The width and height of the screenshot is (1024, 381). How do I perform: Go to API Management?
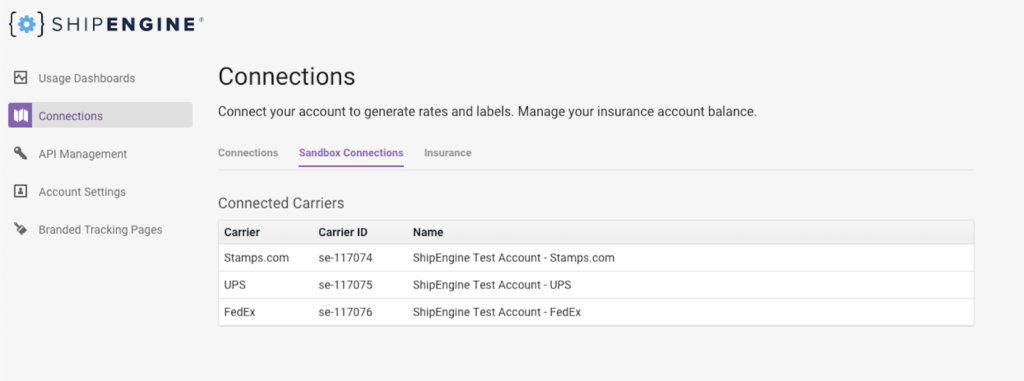coord(83,154)
